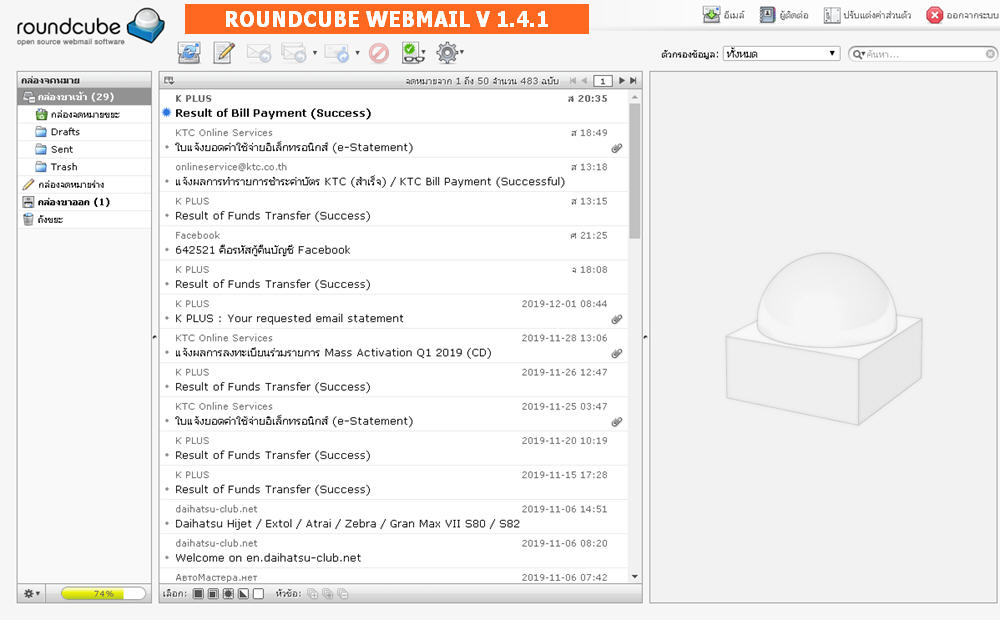This screenshot has height=620, width=1000.
Task: Open the Sent folder
Action: coord(84,149)
